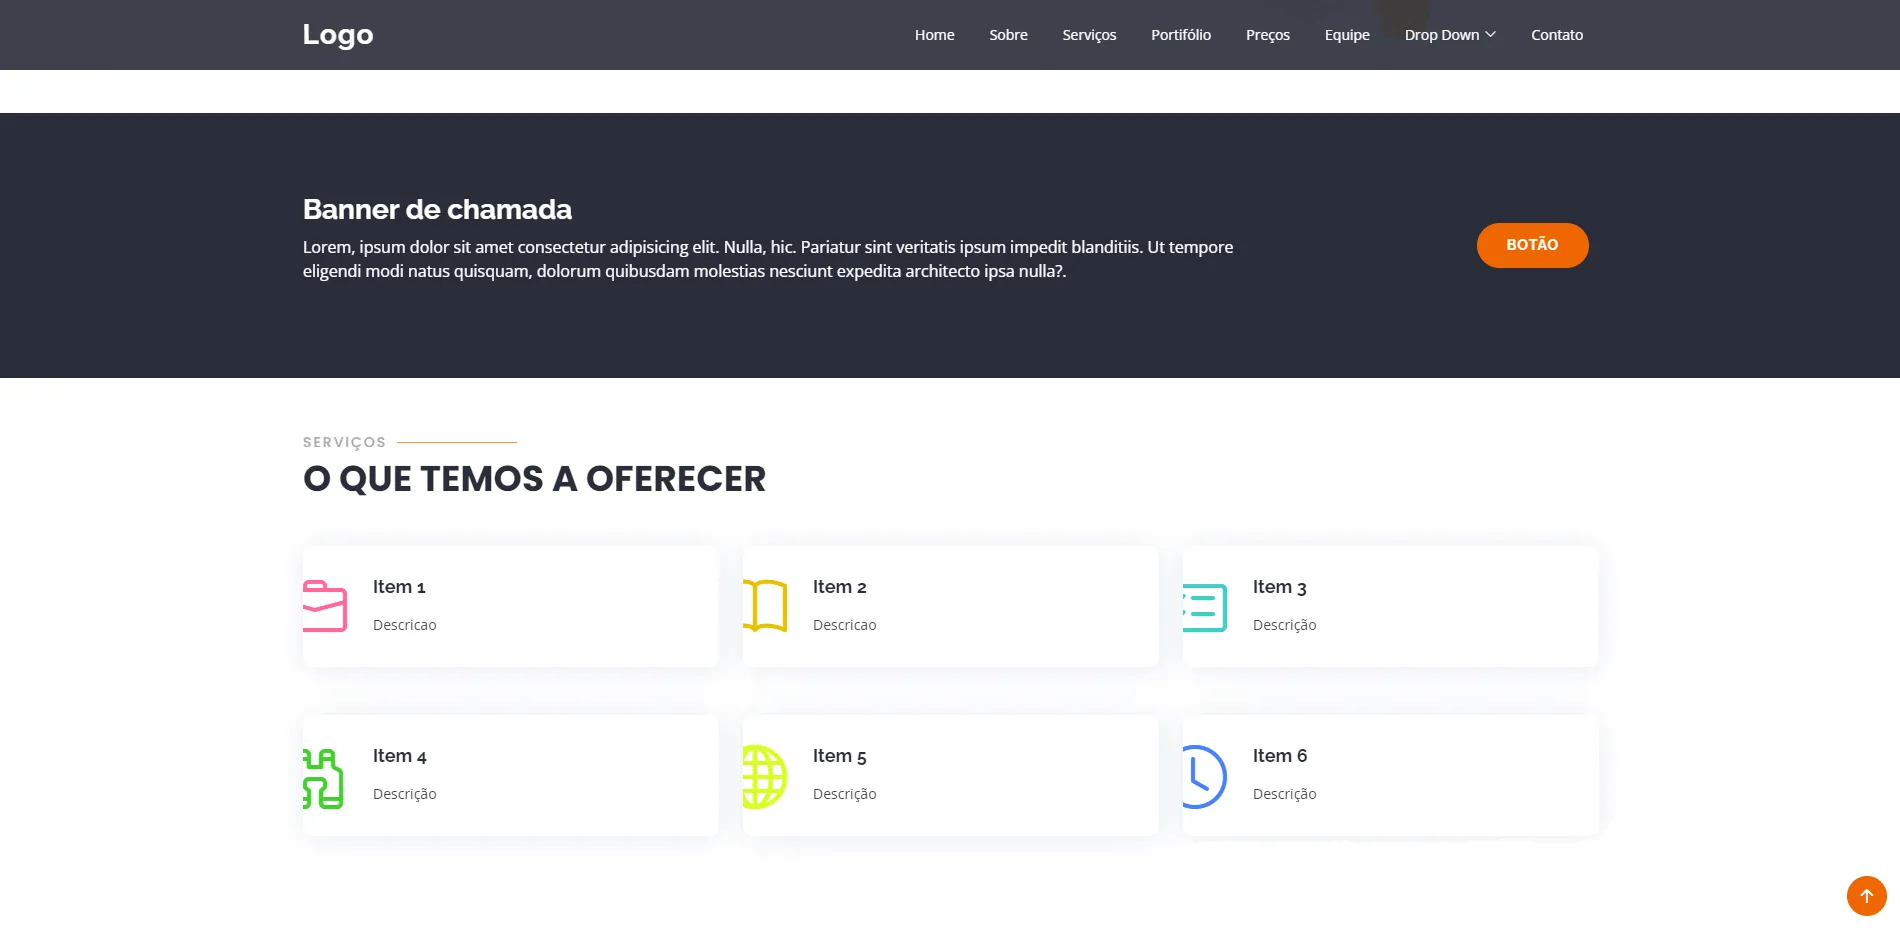Click the orange scroll-to-top arrow
This screenshot has width=1900, height=931.
point(1864,897)
